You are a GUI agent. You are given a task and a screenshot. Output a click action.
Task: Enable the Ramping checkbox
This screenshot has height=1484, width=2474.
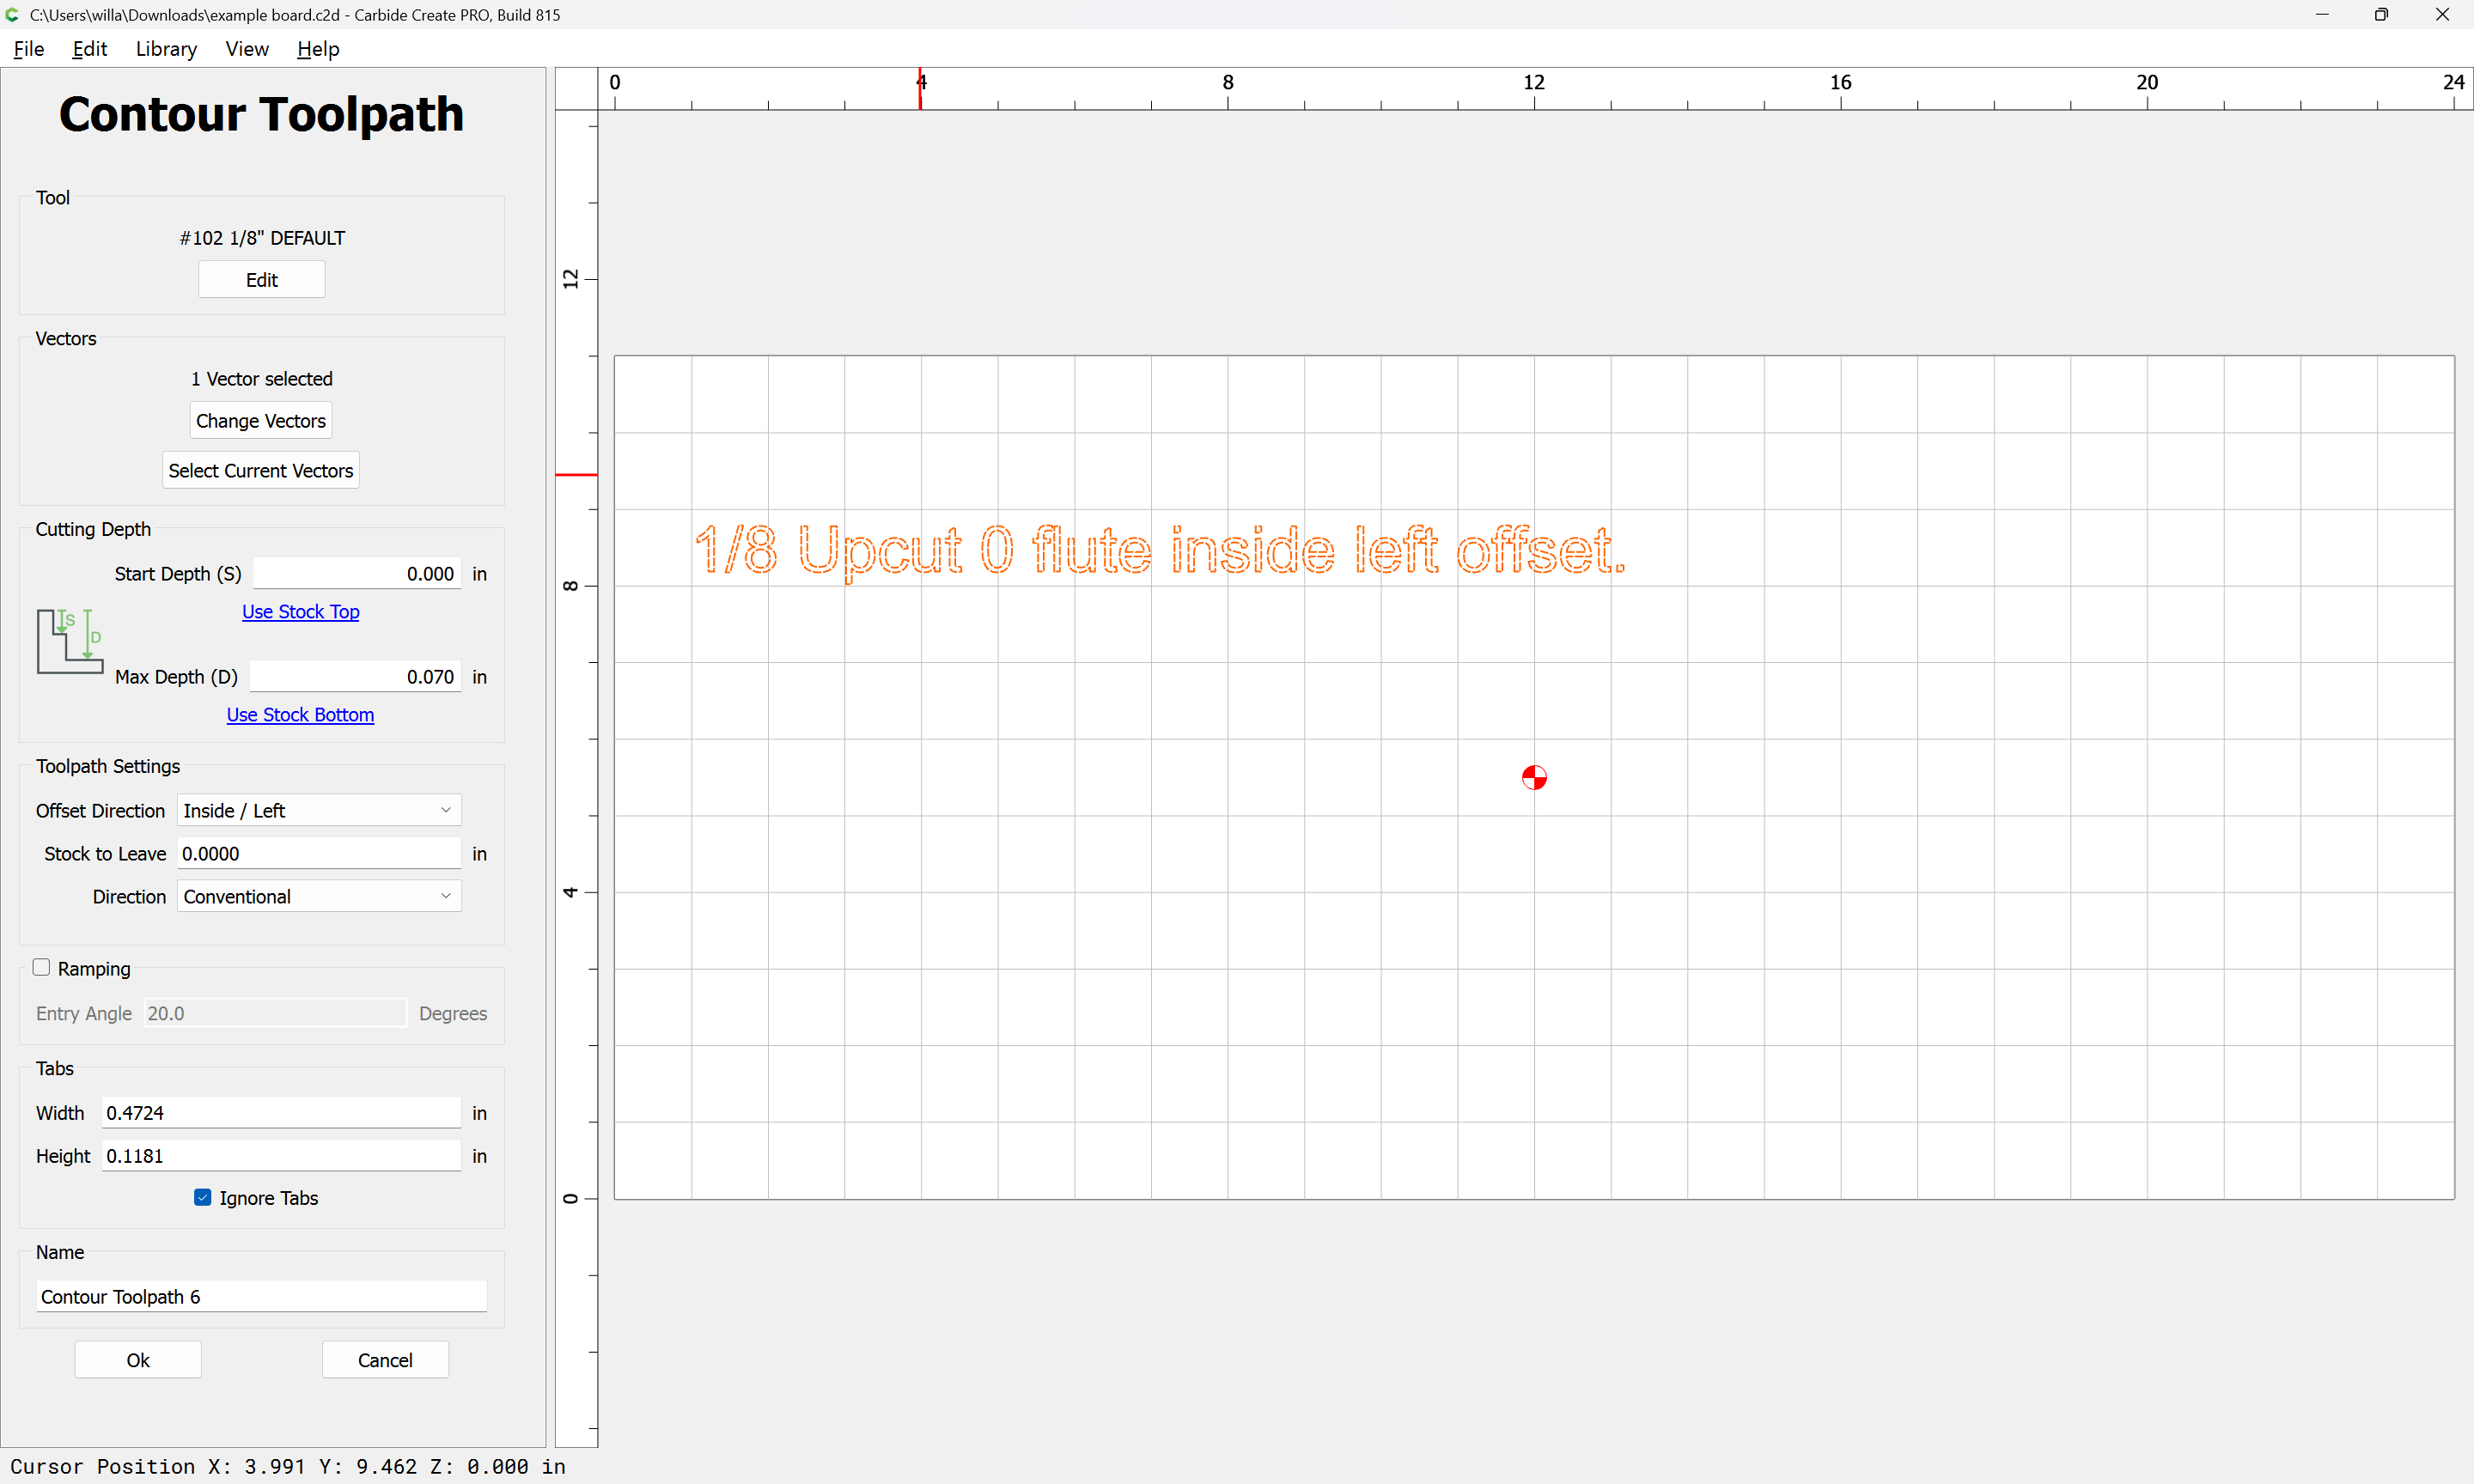[x=41, y=967]
